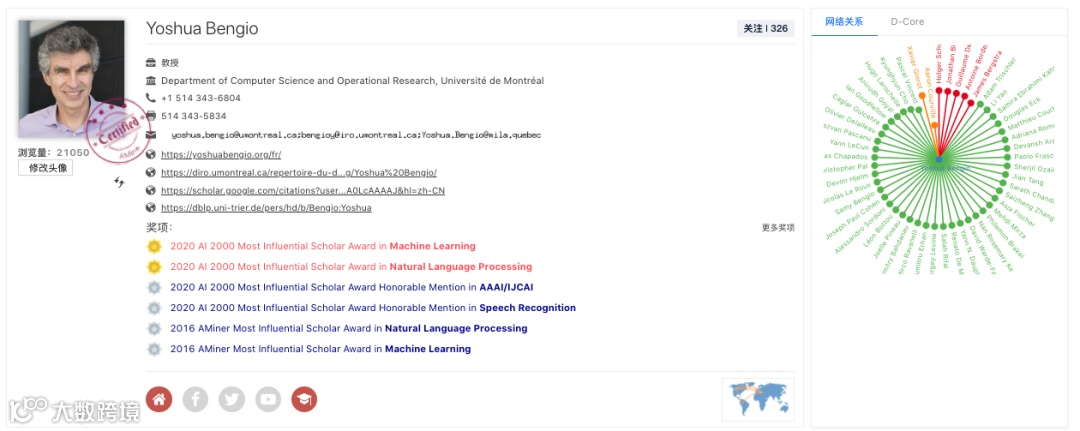Open the scholar.google.com citations link
Screen dimensions: 1080x431
coord(303,191)
